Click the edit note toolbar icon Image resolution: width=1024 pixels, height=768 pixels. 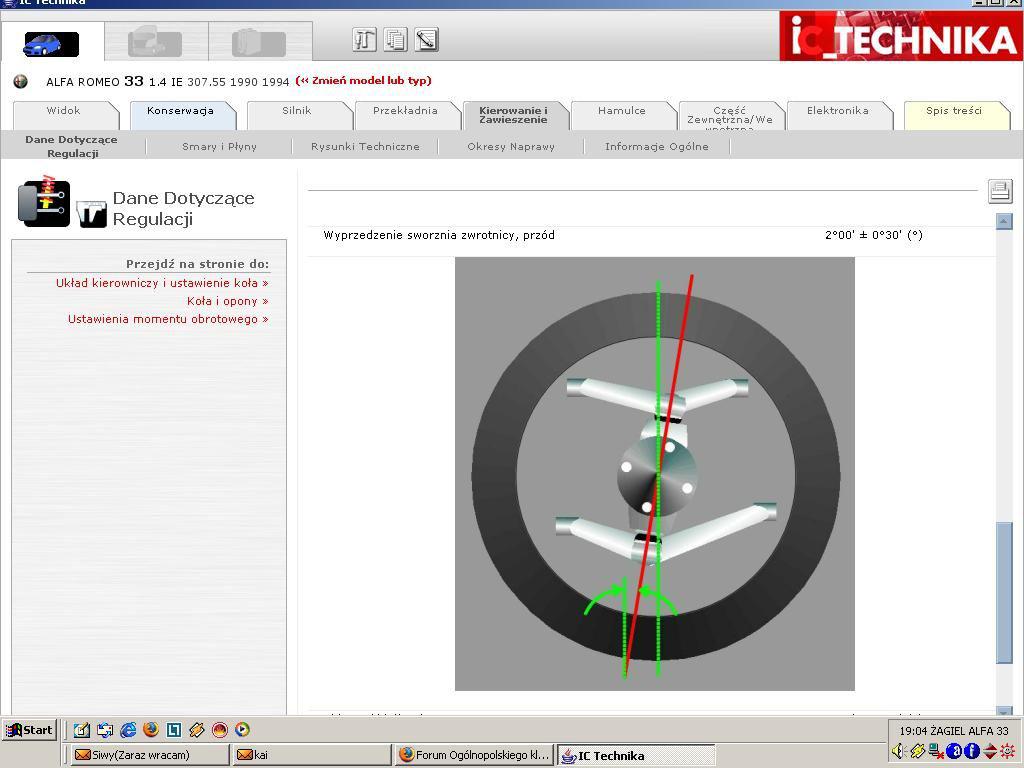(x=426, y=39)
